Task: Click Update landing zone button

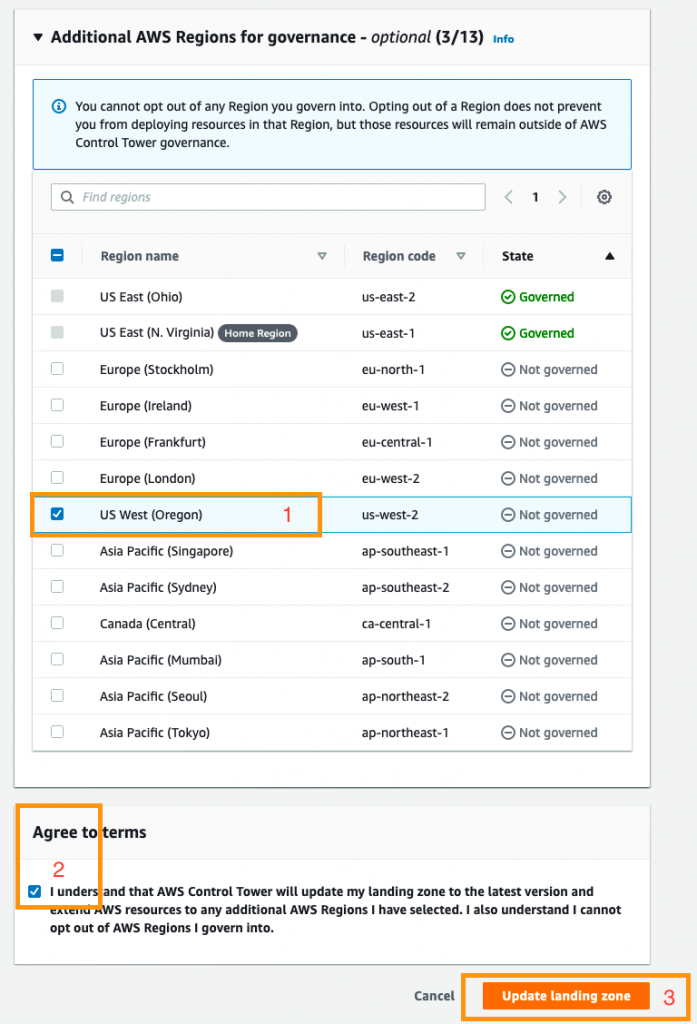Action: 566,996
